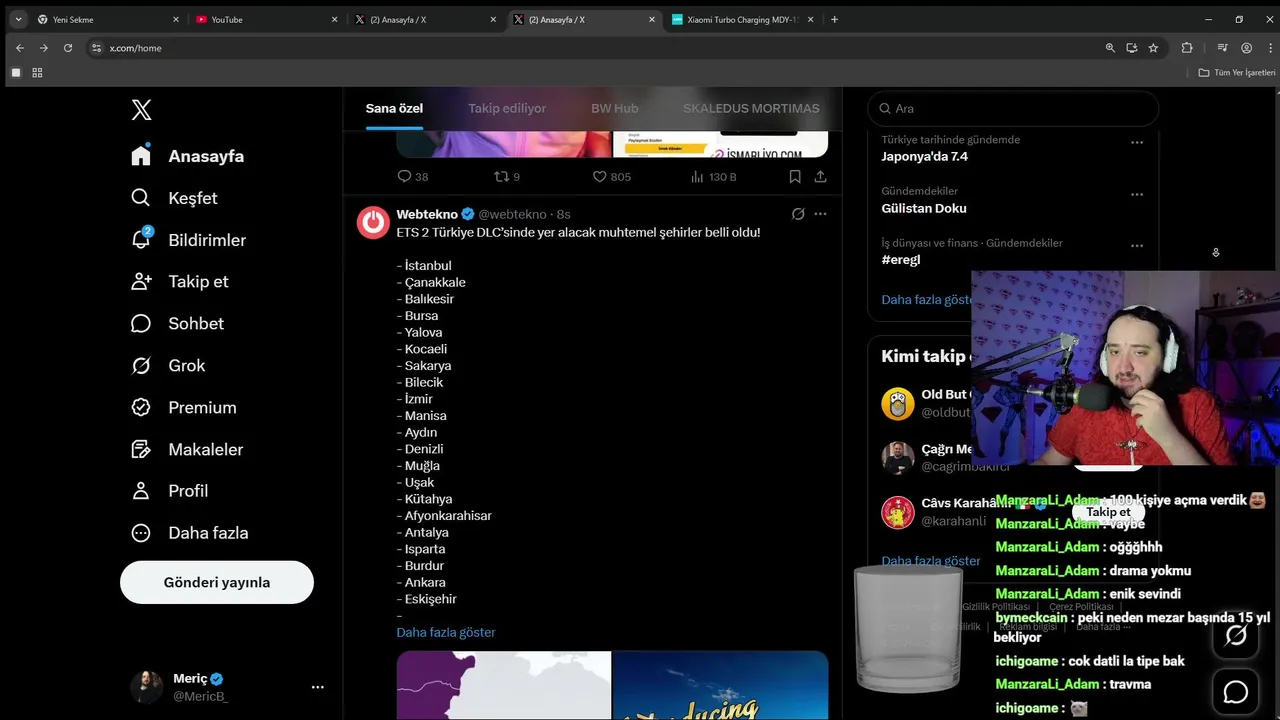Image resolution: width=1280 pixels, height=720 pixels.
Task: Expand Daha fazla sidebar menu
Action: click(x=189, y=533)
